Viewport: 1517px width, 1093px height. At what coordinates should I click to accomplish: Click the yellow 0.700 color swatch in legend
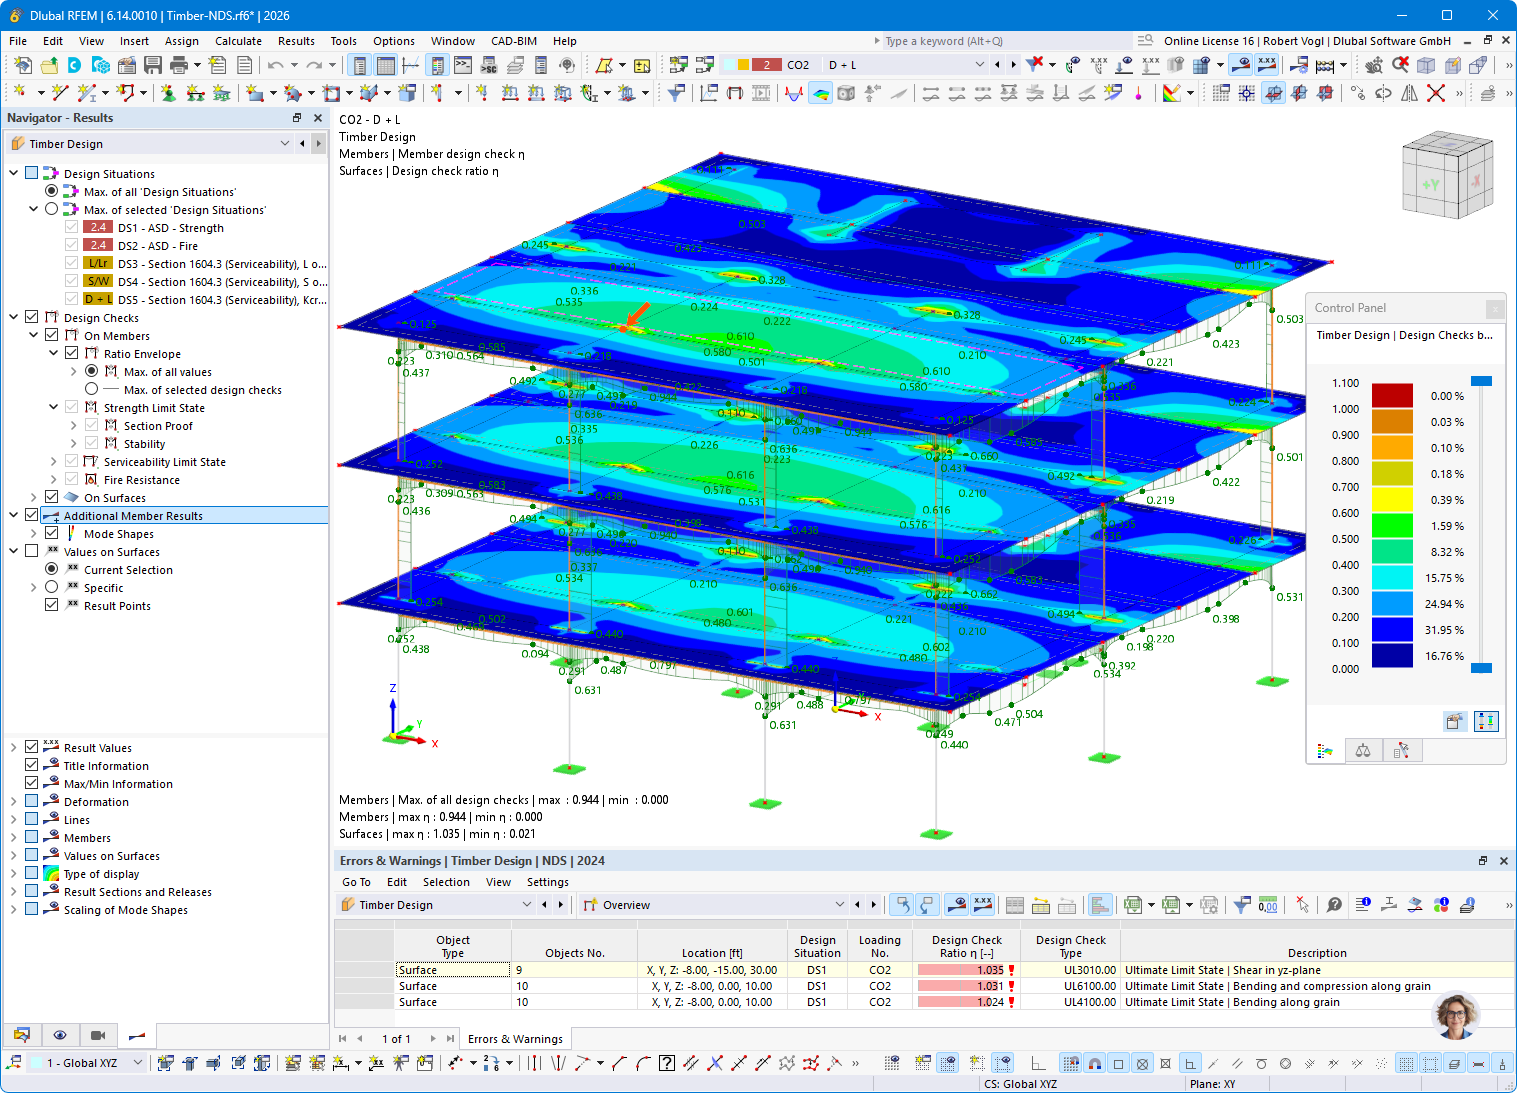pos(1392,500)
